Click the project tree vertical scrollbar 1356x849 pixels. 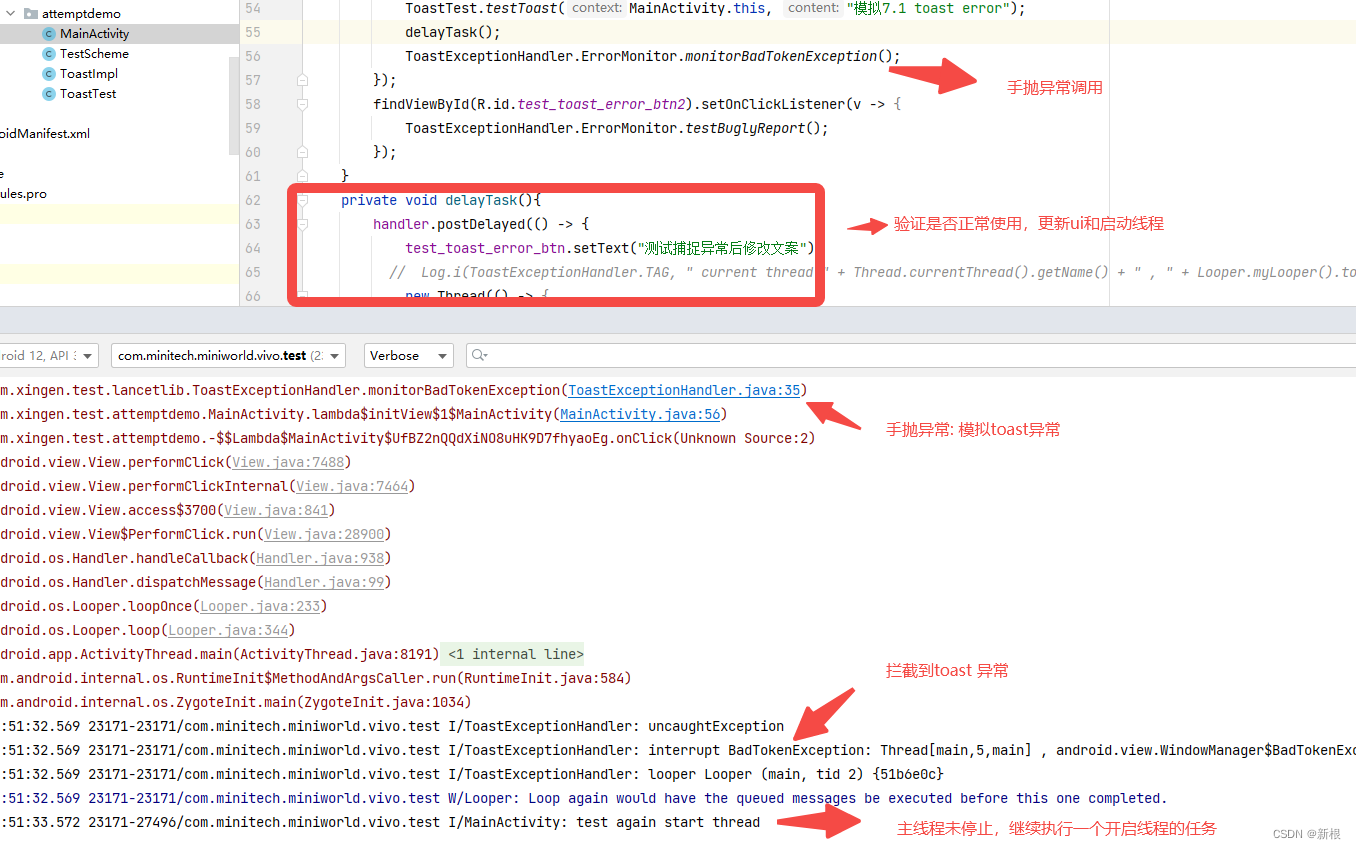[234, 105]
